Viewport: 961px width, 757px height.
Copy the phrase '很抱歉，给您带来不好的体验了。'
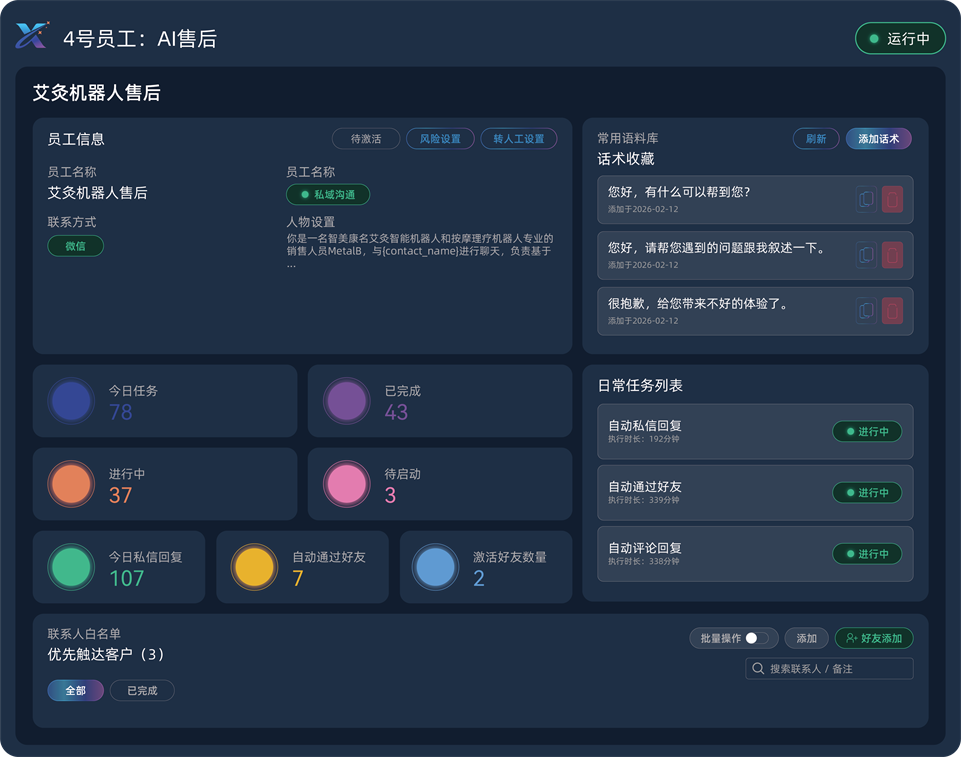click(866, 311)
